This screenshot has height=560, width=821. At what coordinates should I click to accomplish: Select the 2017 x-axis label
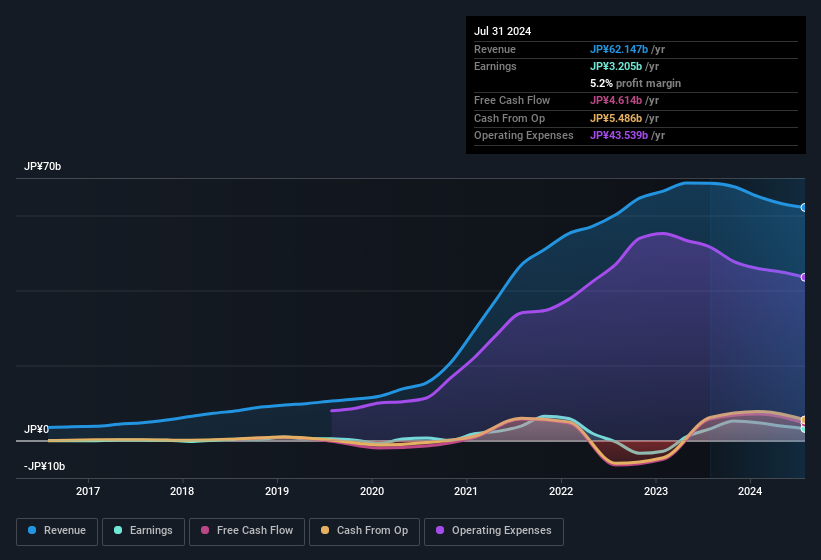click(x=88, y=491)
